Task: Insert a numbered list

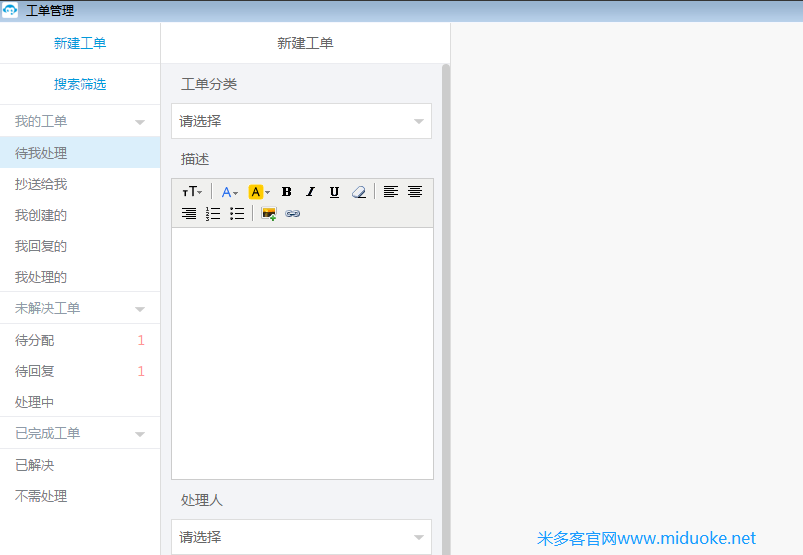Action: pyautogui.click(x=213, y=214)
